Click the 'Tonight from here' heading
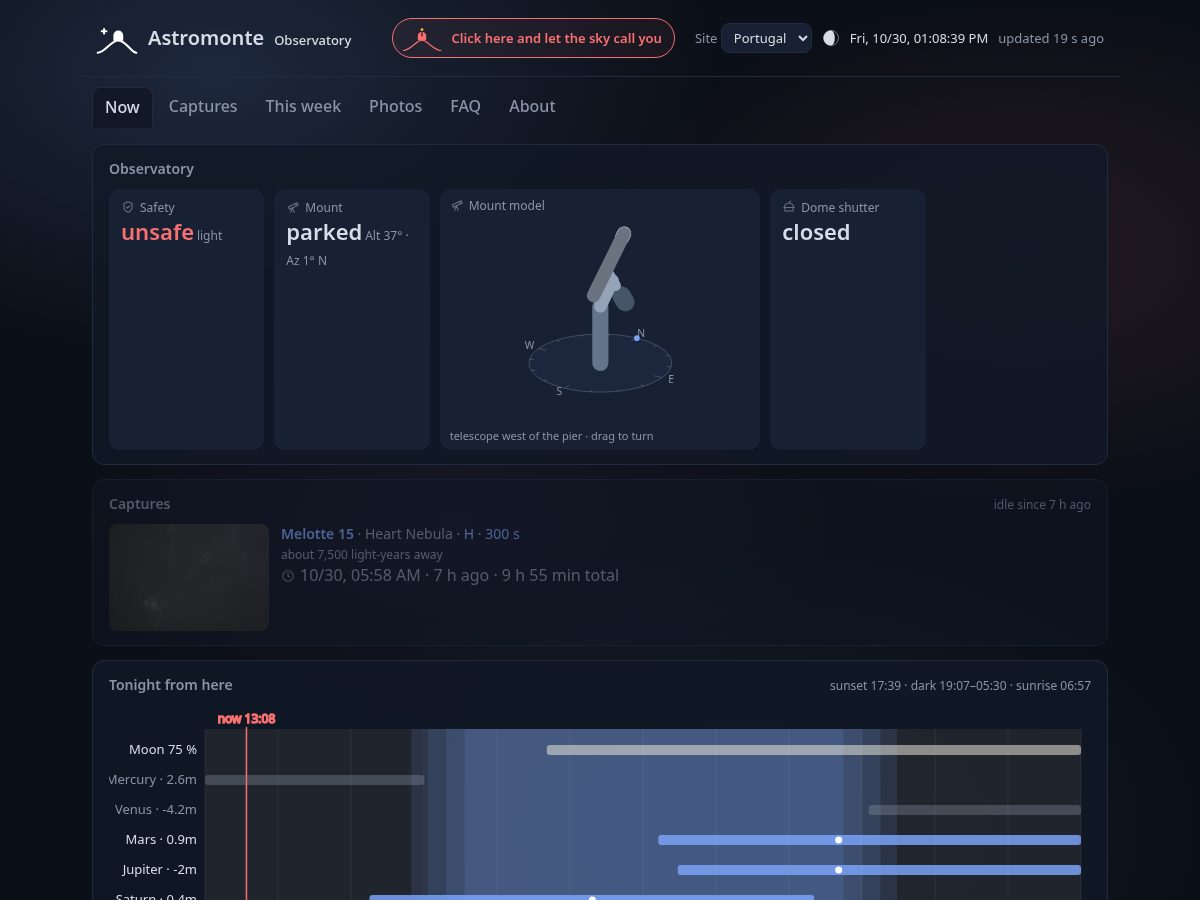 pos(171,685)
